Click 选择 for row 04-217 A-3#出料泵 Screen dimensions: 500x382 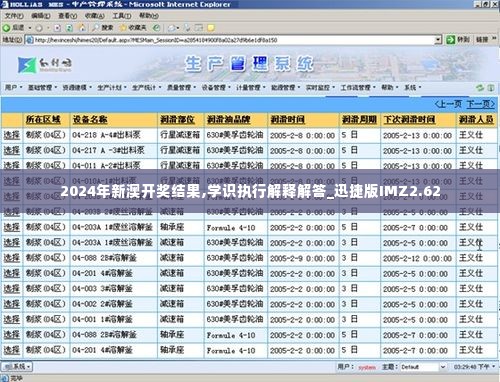click(x=12, y=151)
